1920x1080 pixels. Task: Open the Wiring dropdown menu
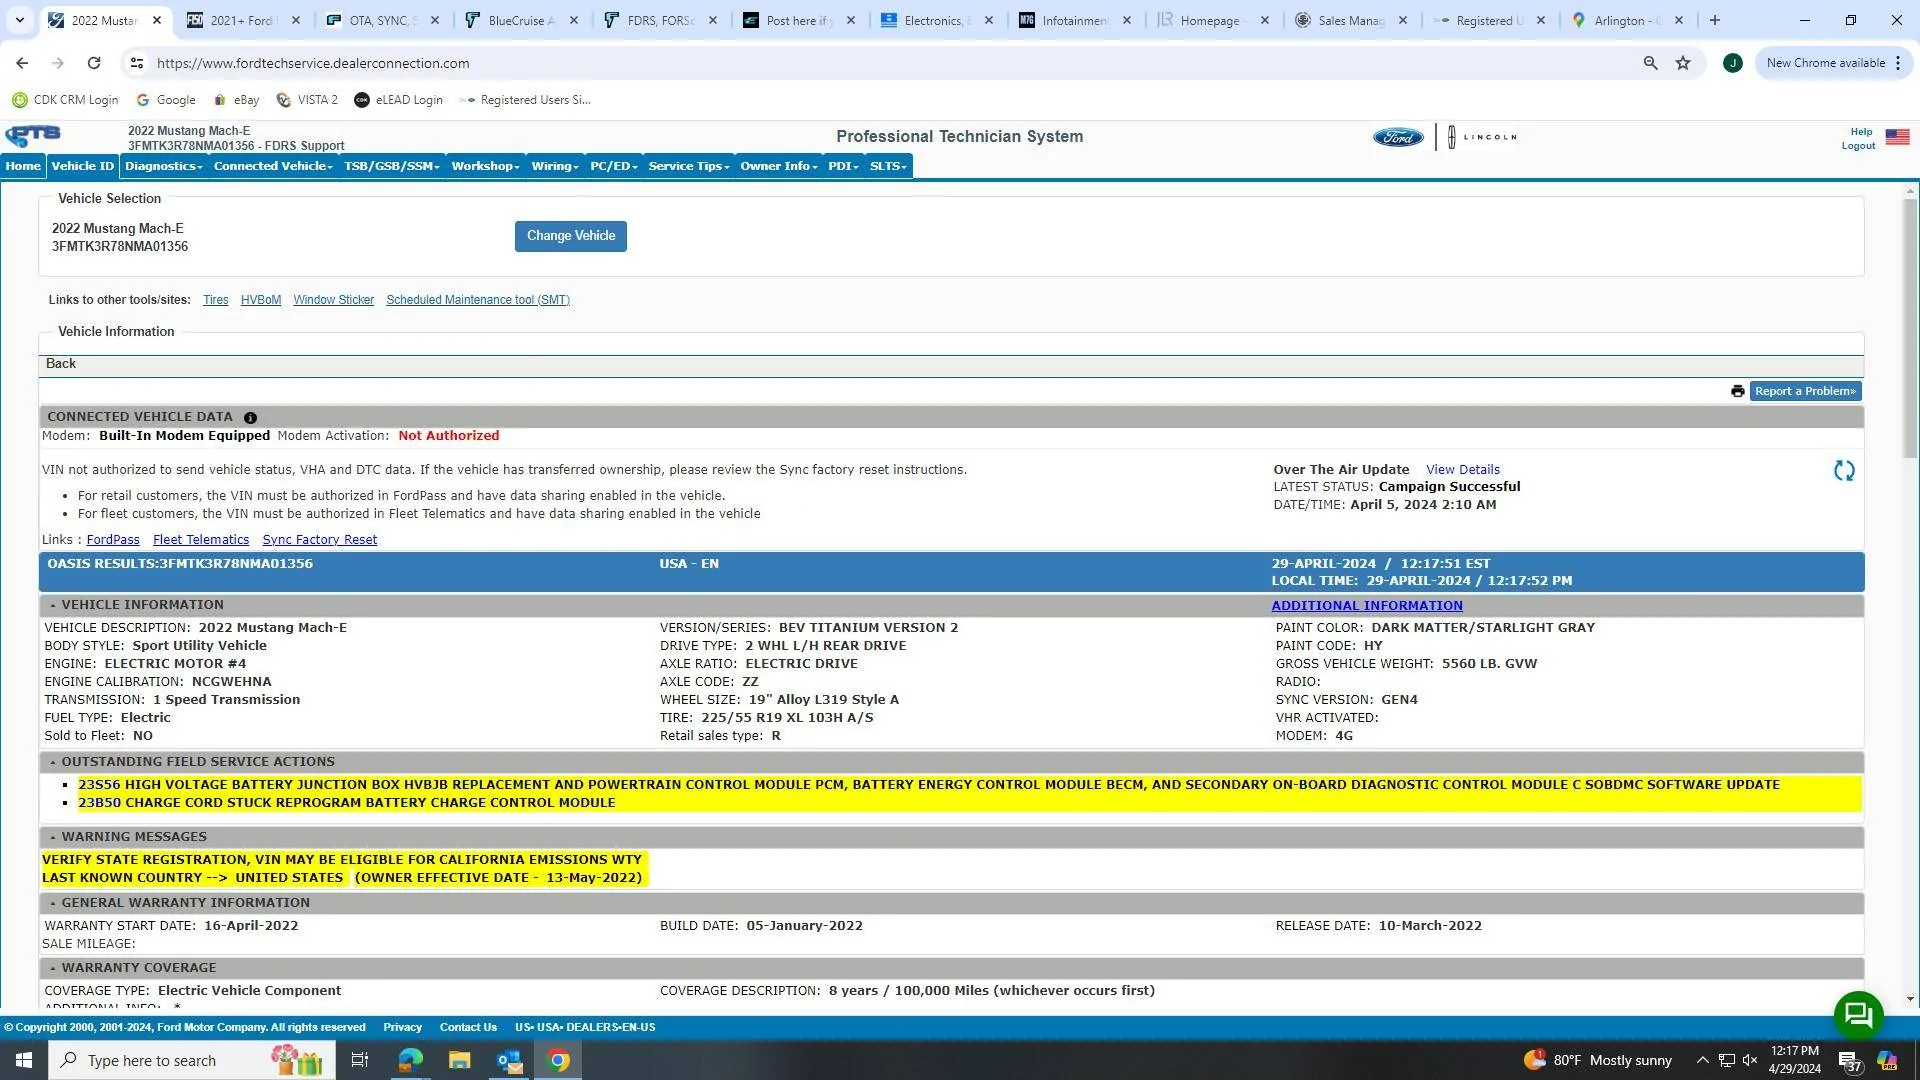pos(555,166)
